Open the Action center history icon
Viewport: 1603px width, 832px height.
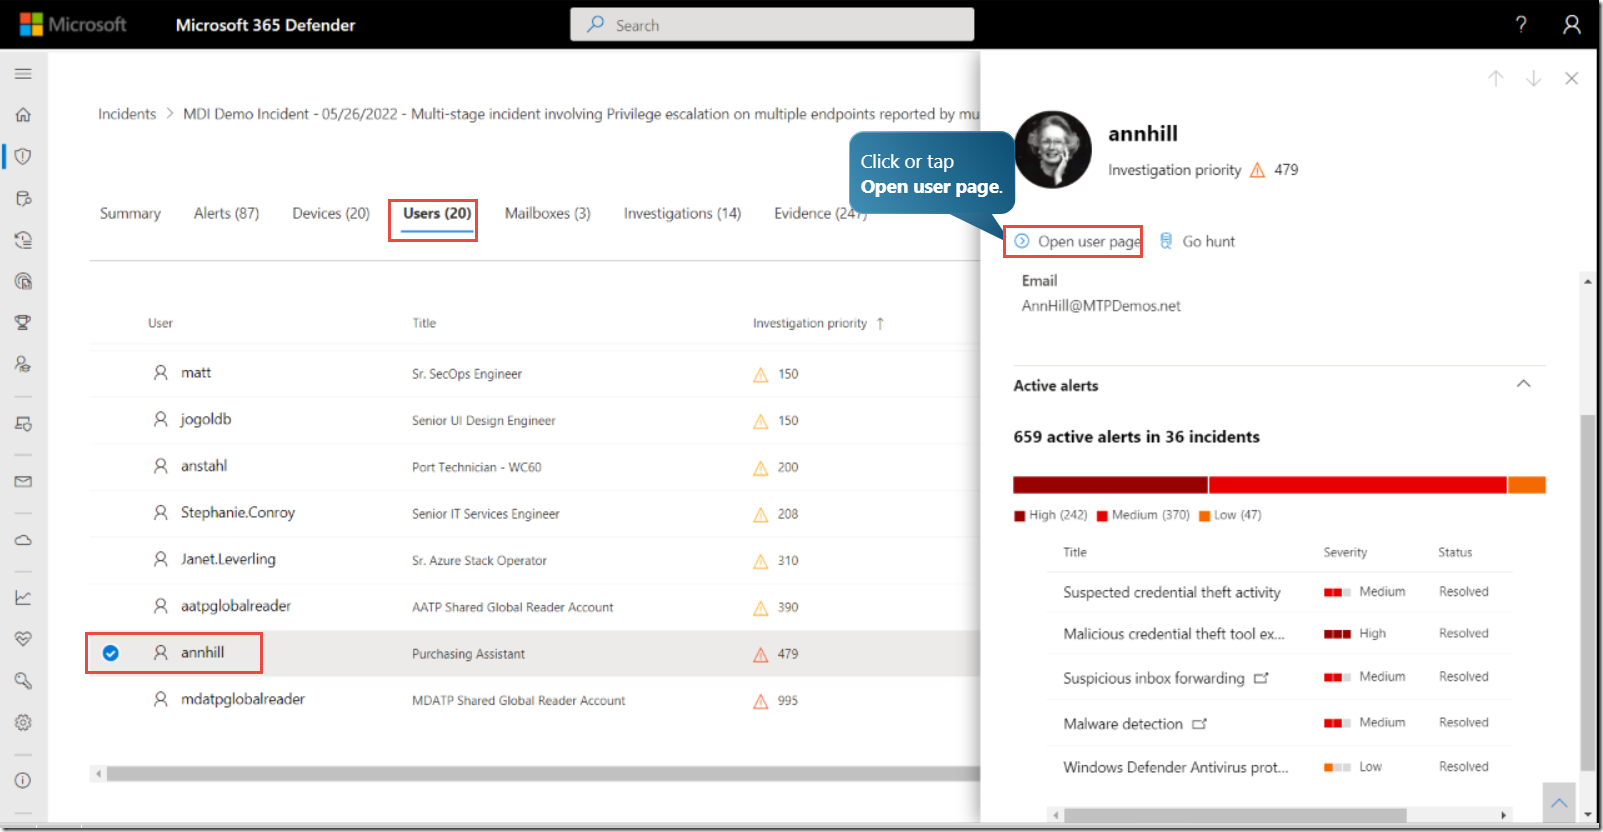point(23,240)
